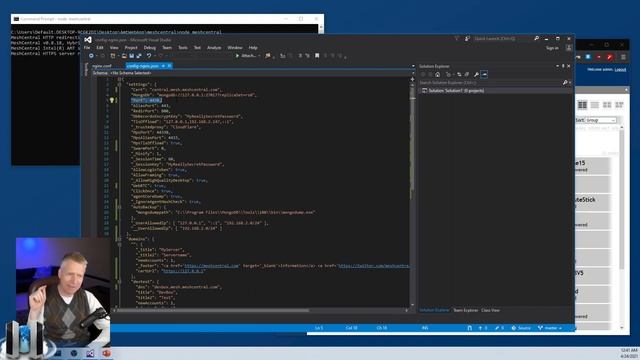Open the https://127.0.0.1 certUrl link

[x=183, y=271]
